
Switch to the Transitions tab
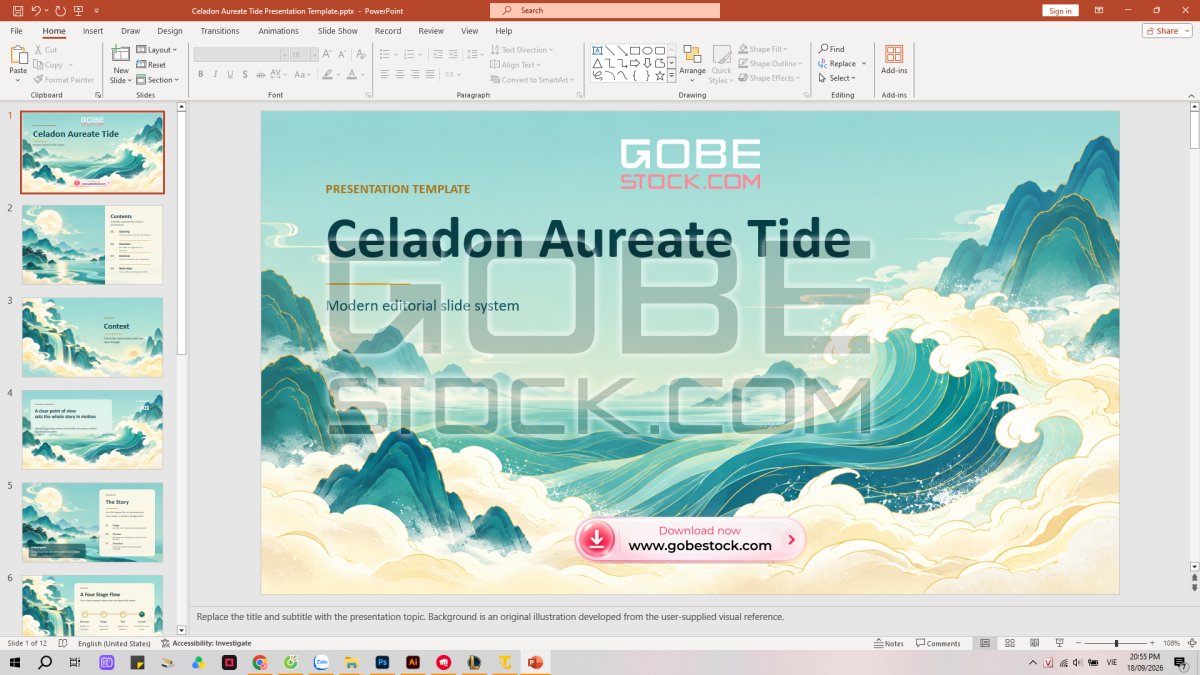[x=220, y=31]
